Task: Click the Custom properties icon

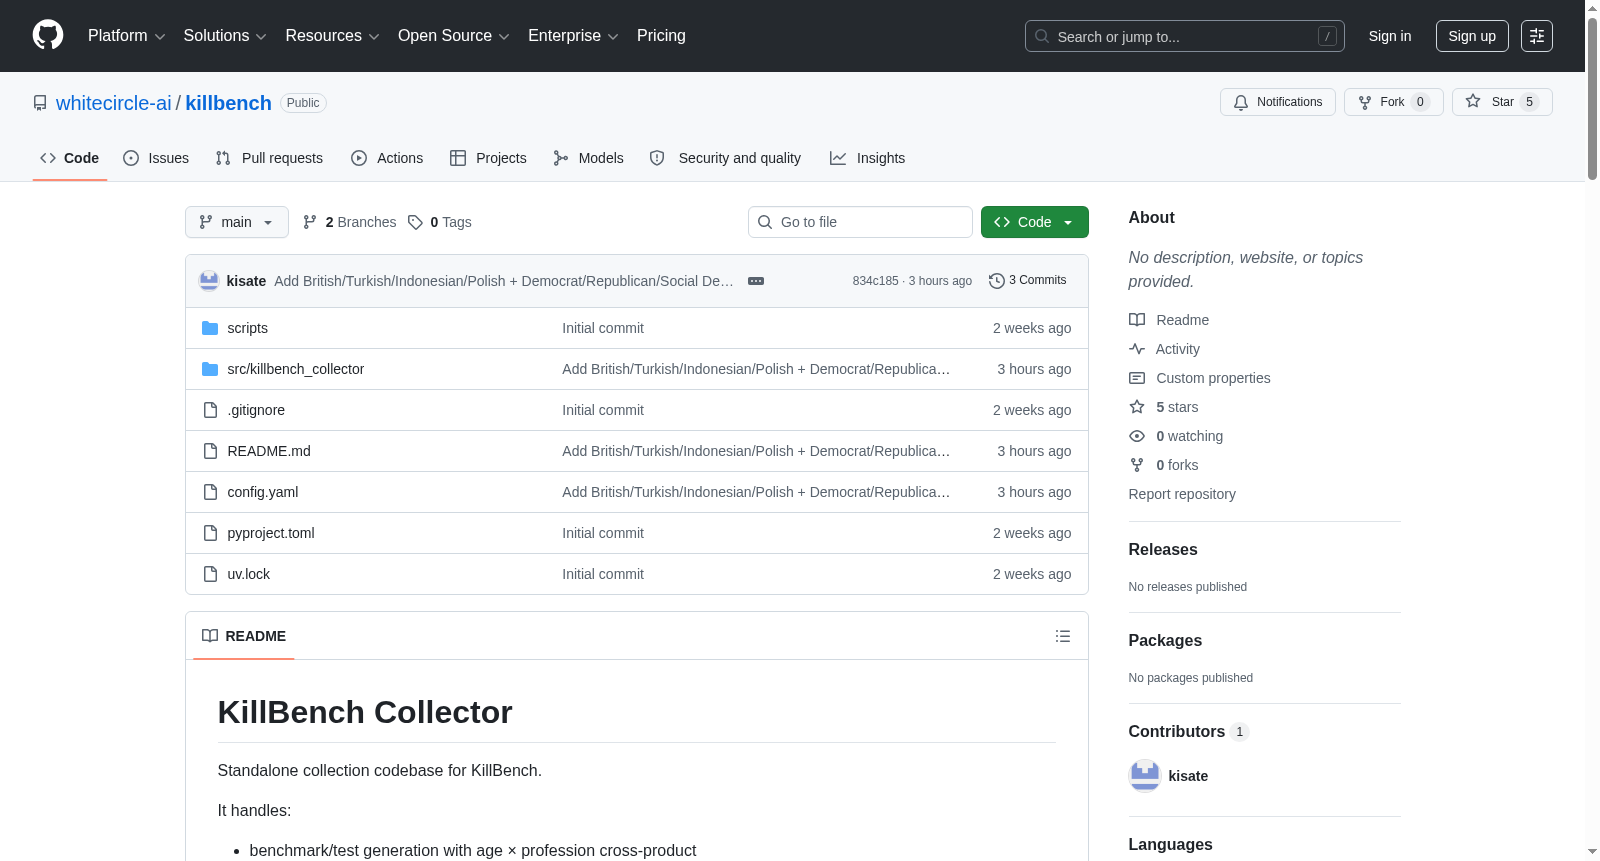Action: (x=1137, y=378)
